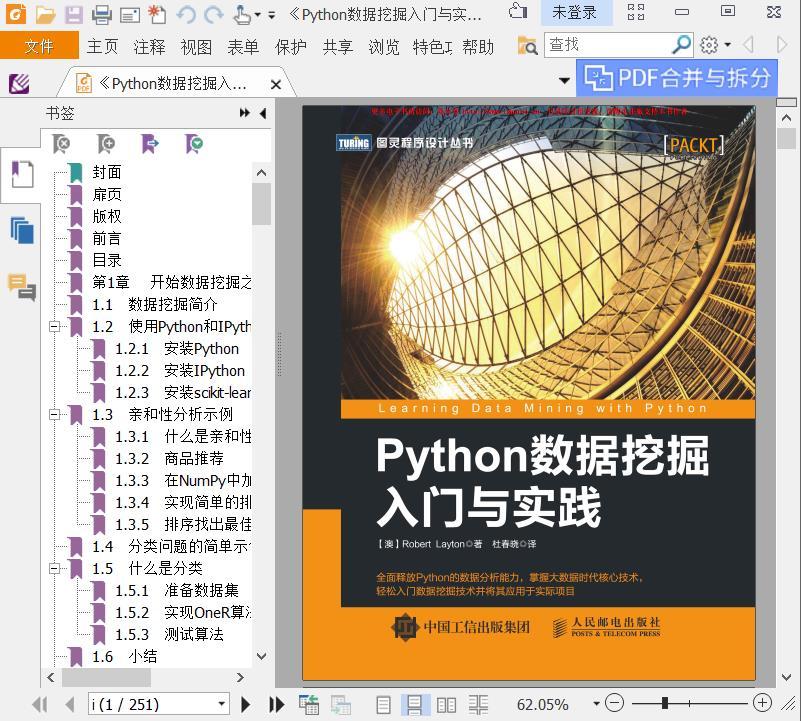801x721 pixels.
Task: Go to the next page
Action: pos(246,705)
